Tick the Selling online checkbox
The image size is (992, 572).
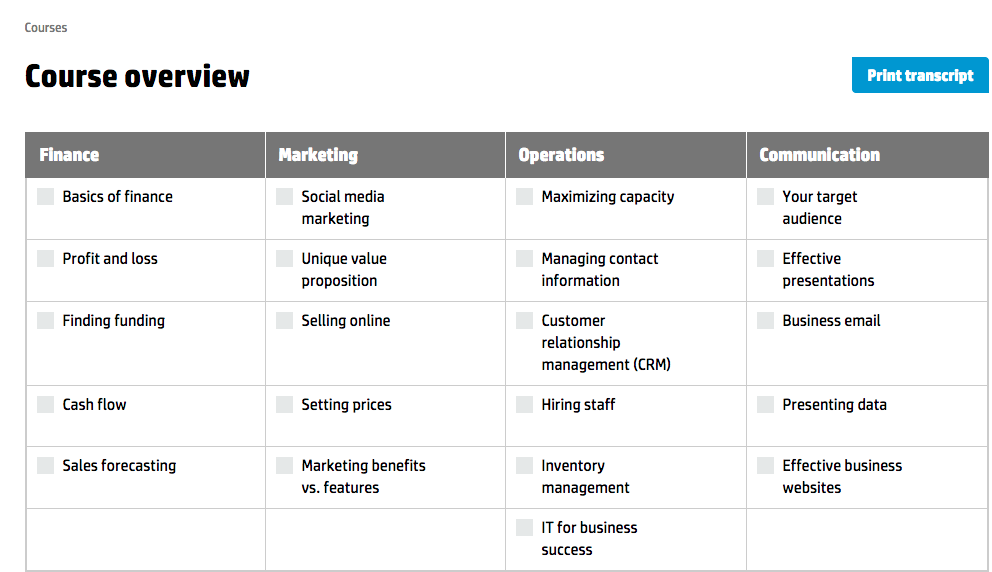tap(285, 321)
